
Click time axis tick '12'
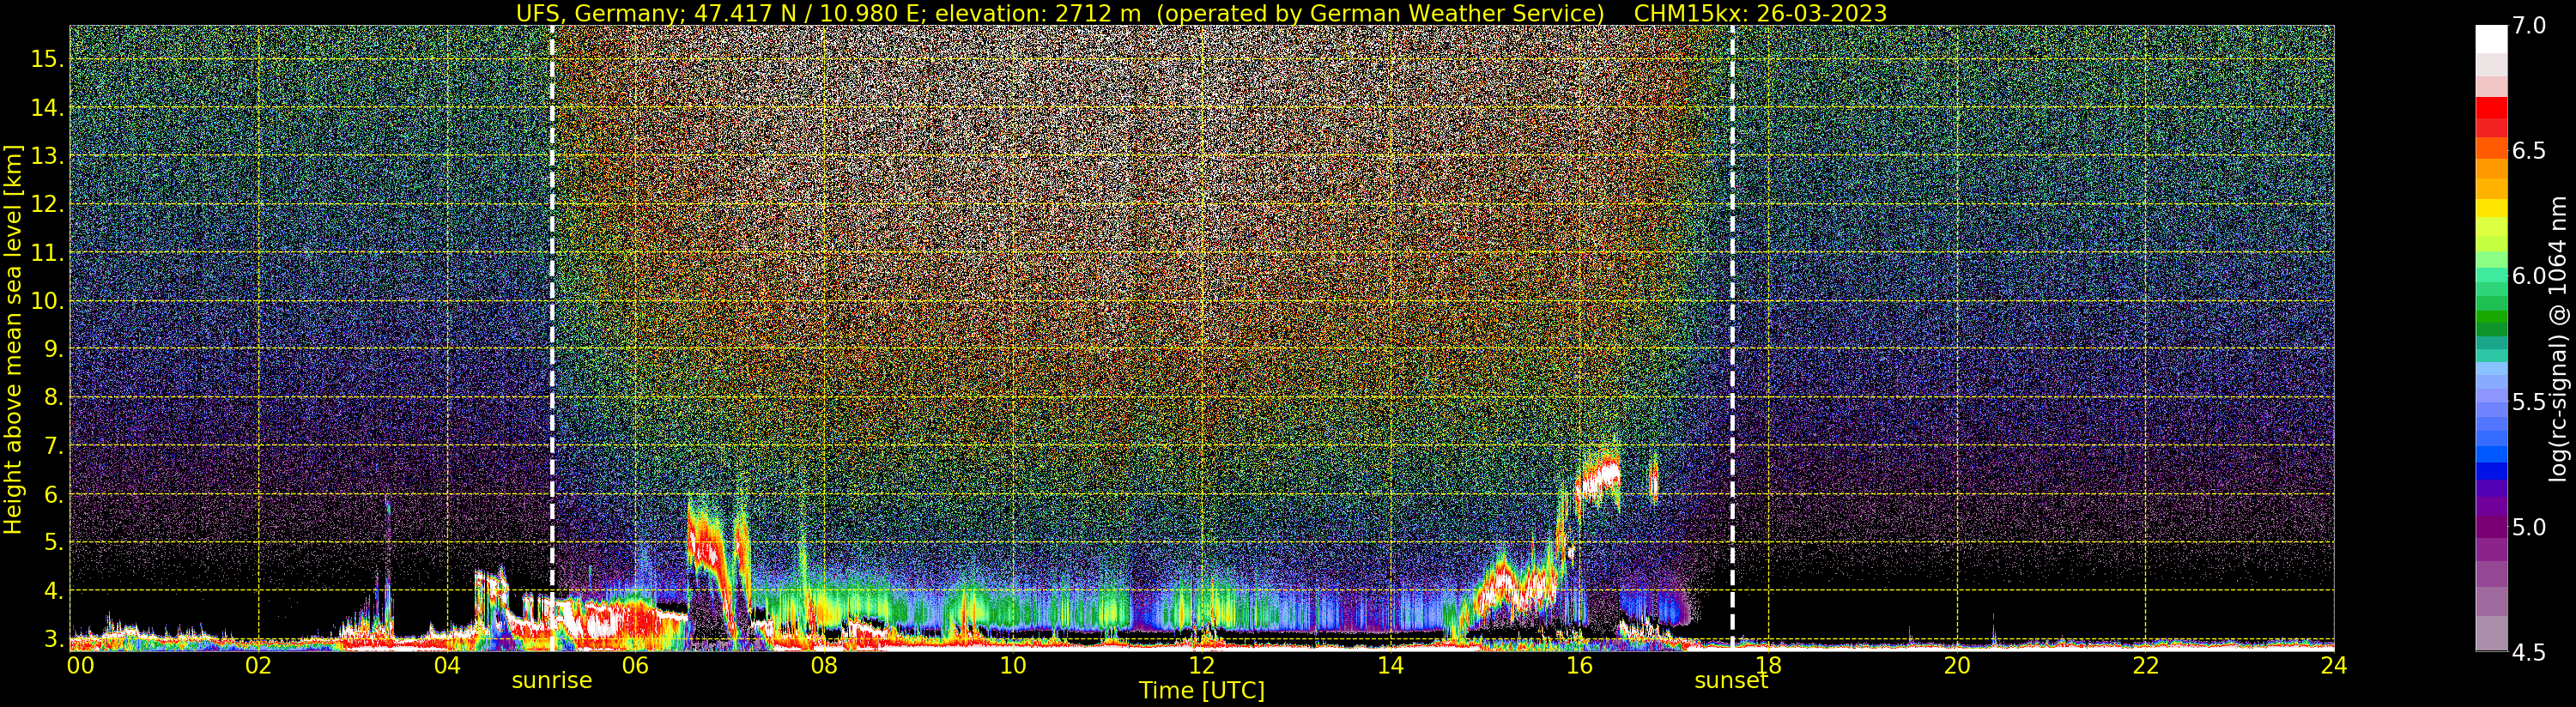pos(1201,666)
